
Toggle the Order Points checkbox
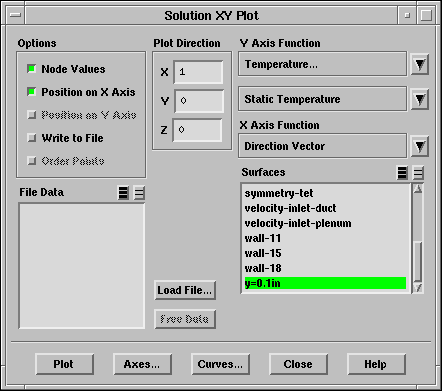[31, 161]
